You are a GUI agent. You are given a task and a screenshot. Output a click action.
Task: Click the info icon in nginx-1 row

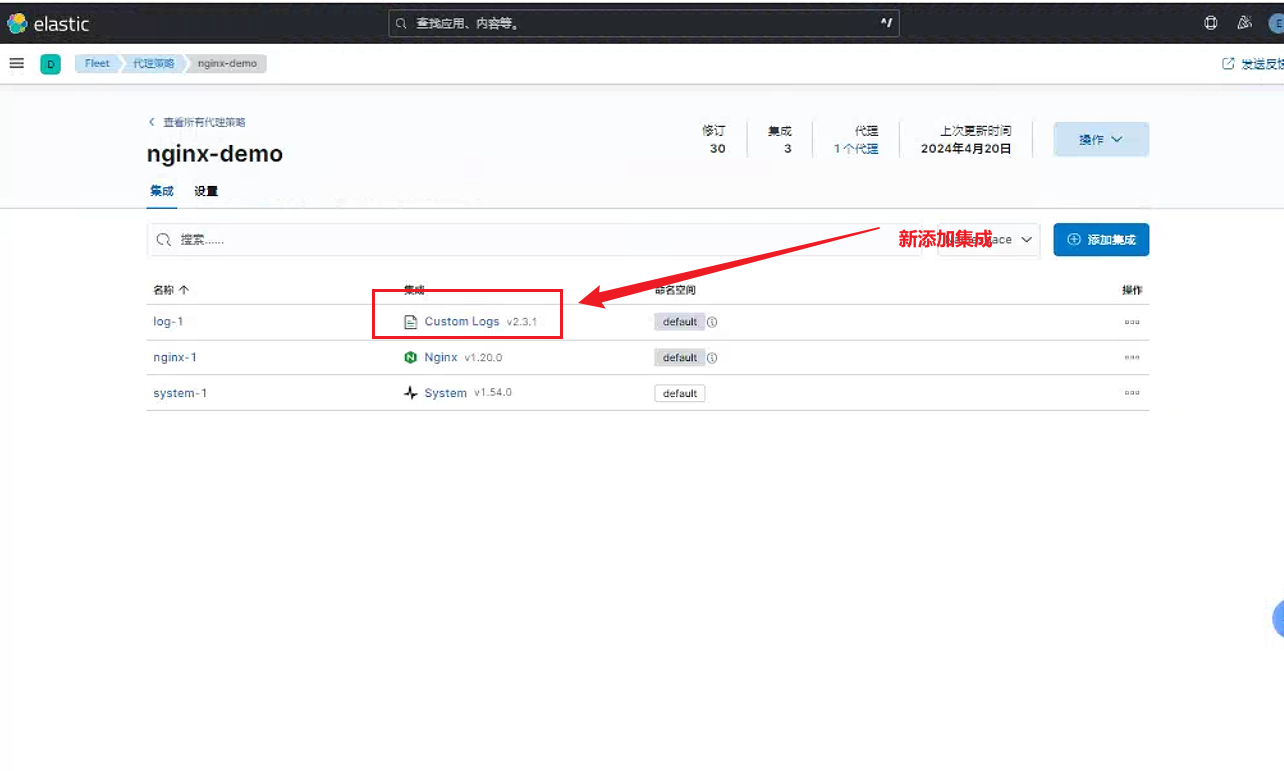pos(712,357)
